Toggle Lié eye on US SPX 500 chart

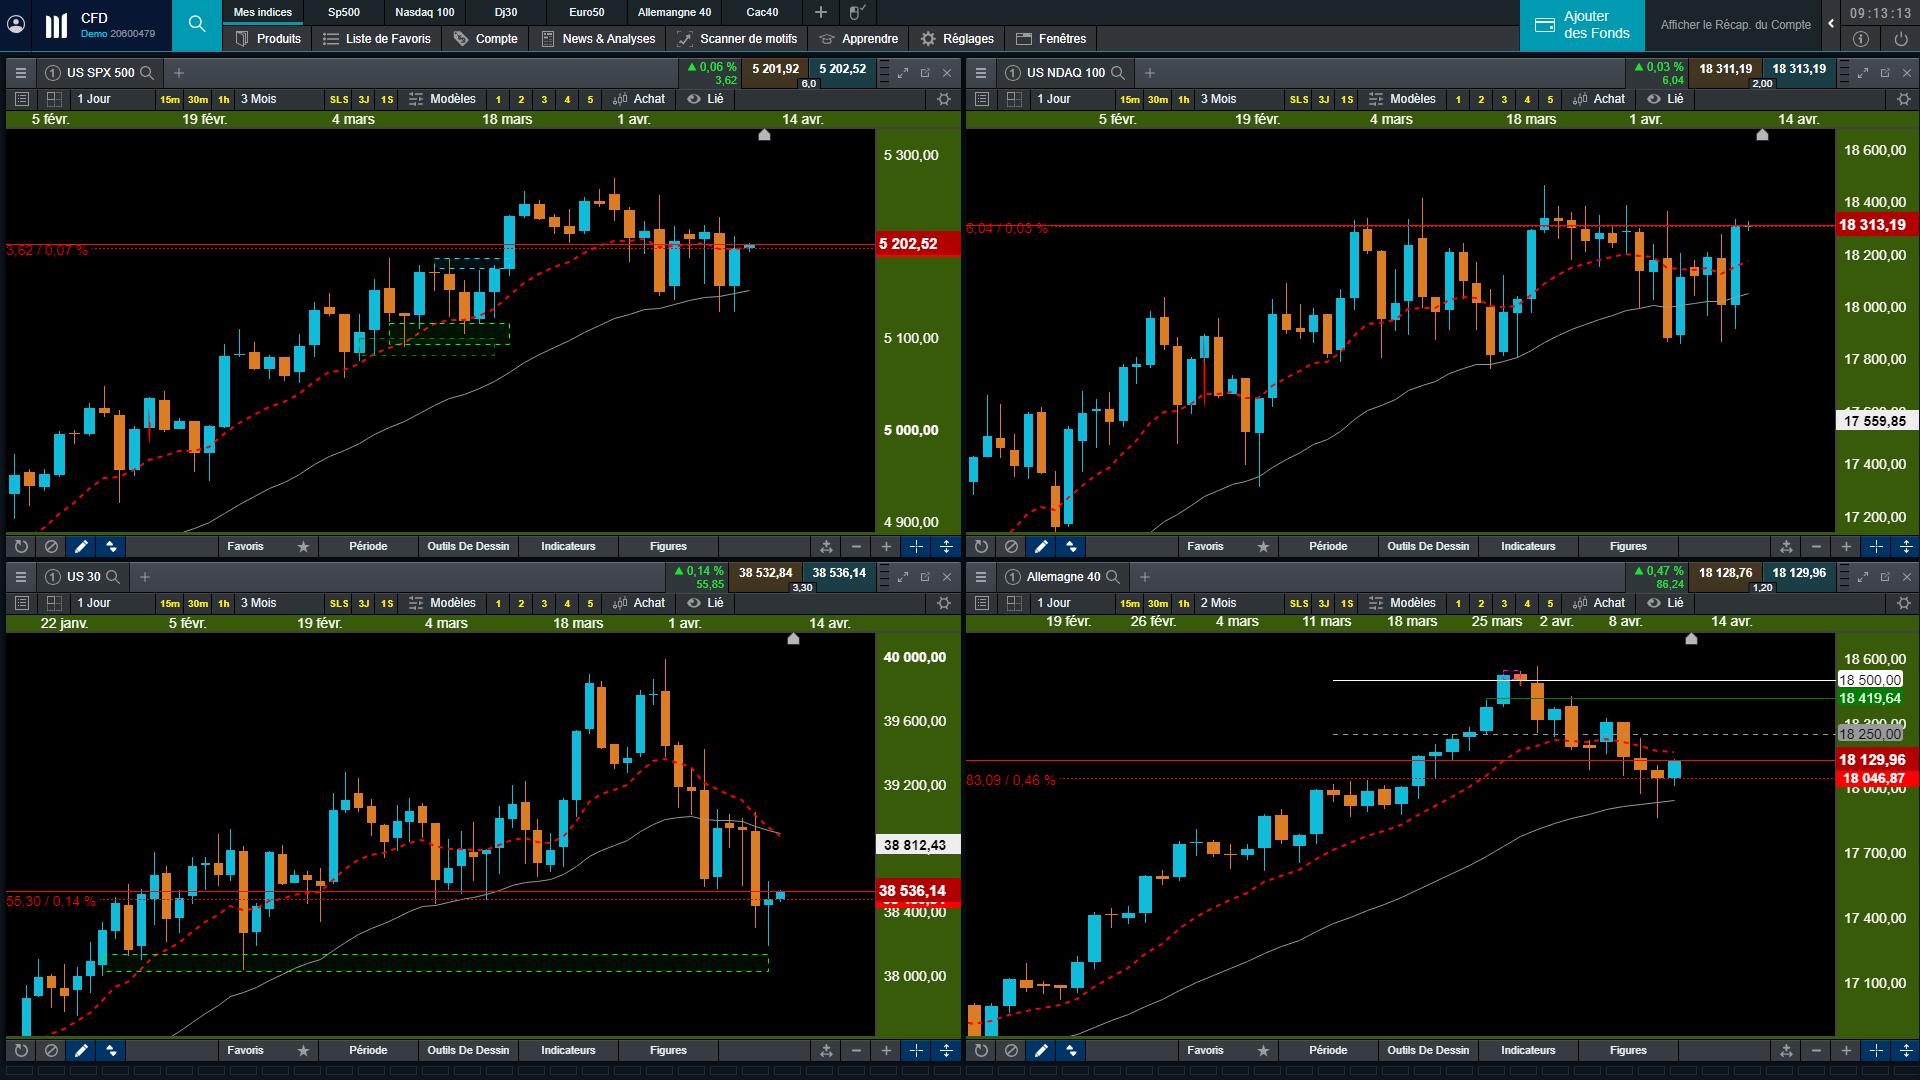coord(694,99)
